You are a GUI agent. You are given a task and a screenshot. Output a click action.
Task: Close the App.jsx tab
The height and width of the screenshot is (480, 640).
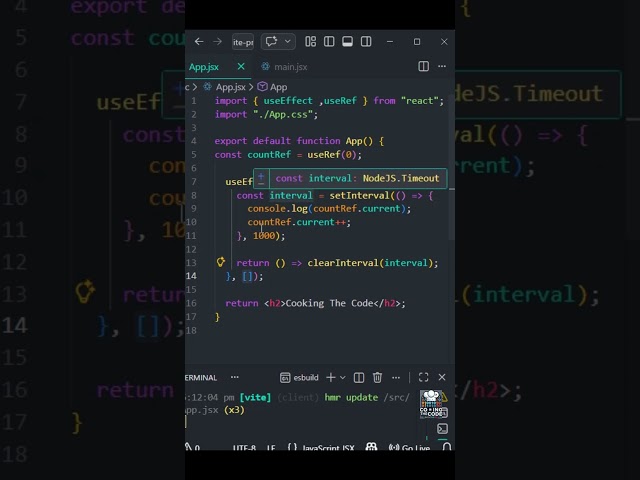(241, 67)
